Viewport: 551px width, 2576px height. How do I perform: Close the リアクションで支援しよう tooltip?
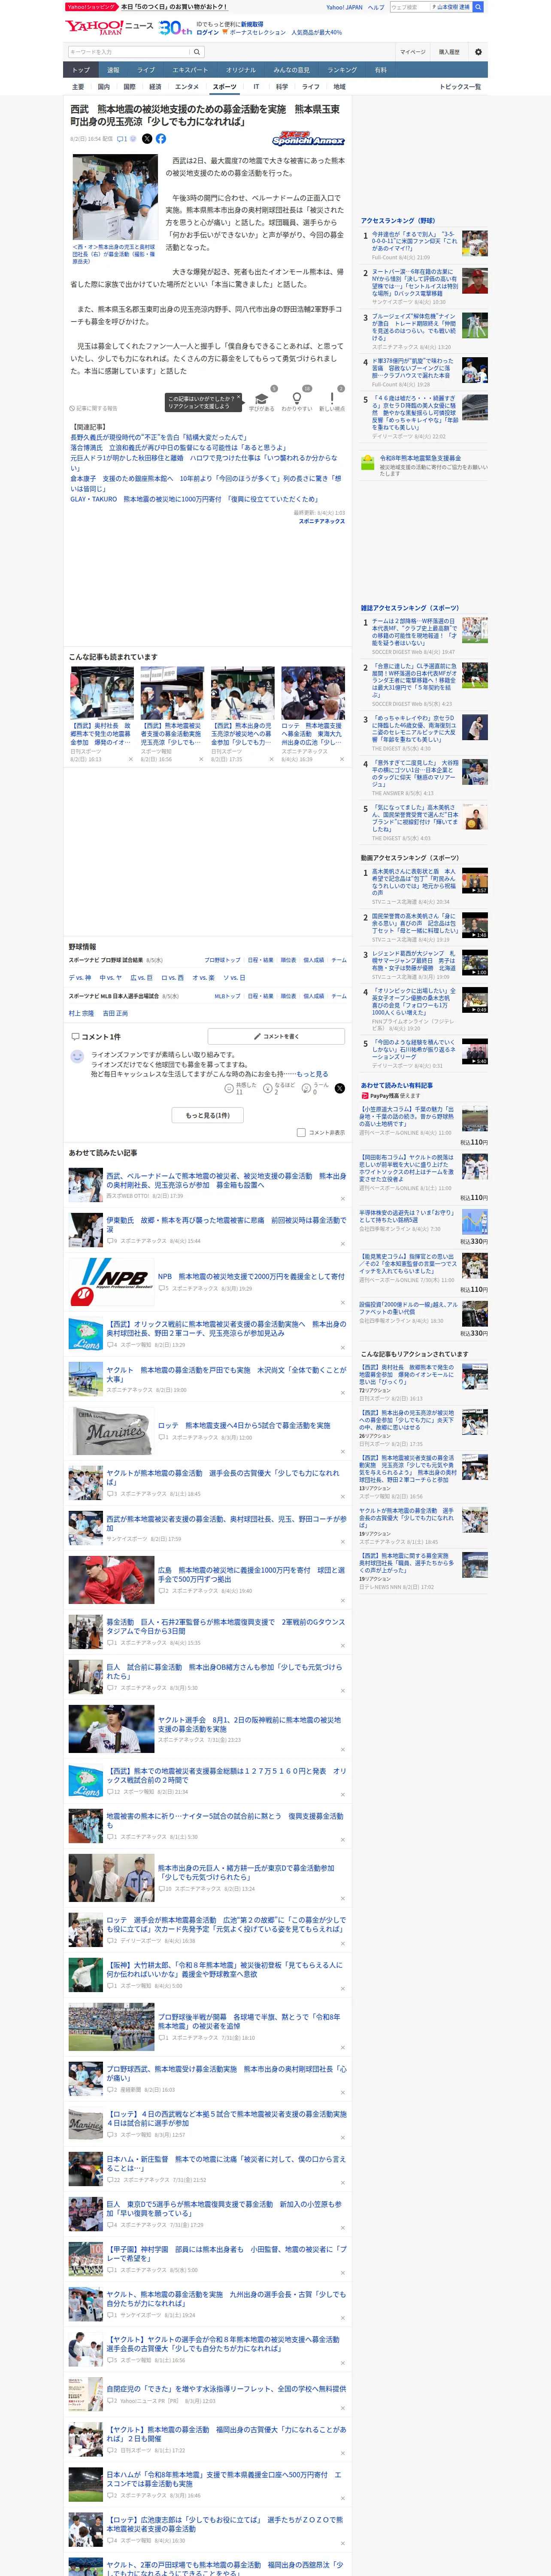pyautogui.click(x=240, y=398)
